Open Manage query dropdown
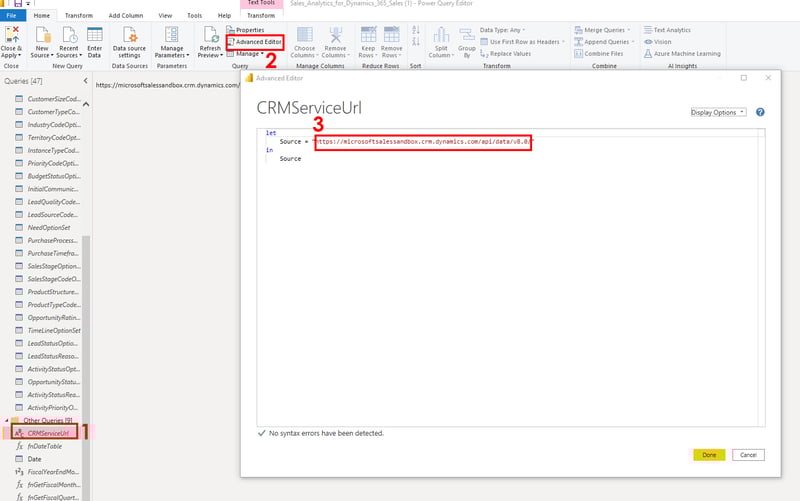800x501 pixels. (x=245, y=54)
